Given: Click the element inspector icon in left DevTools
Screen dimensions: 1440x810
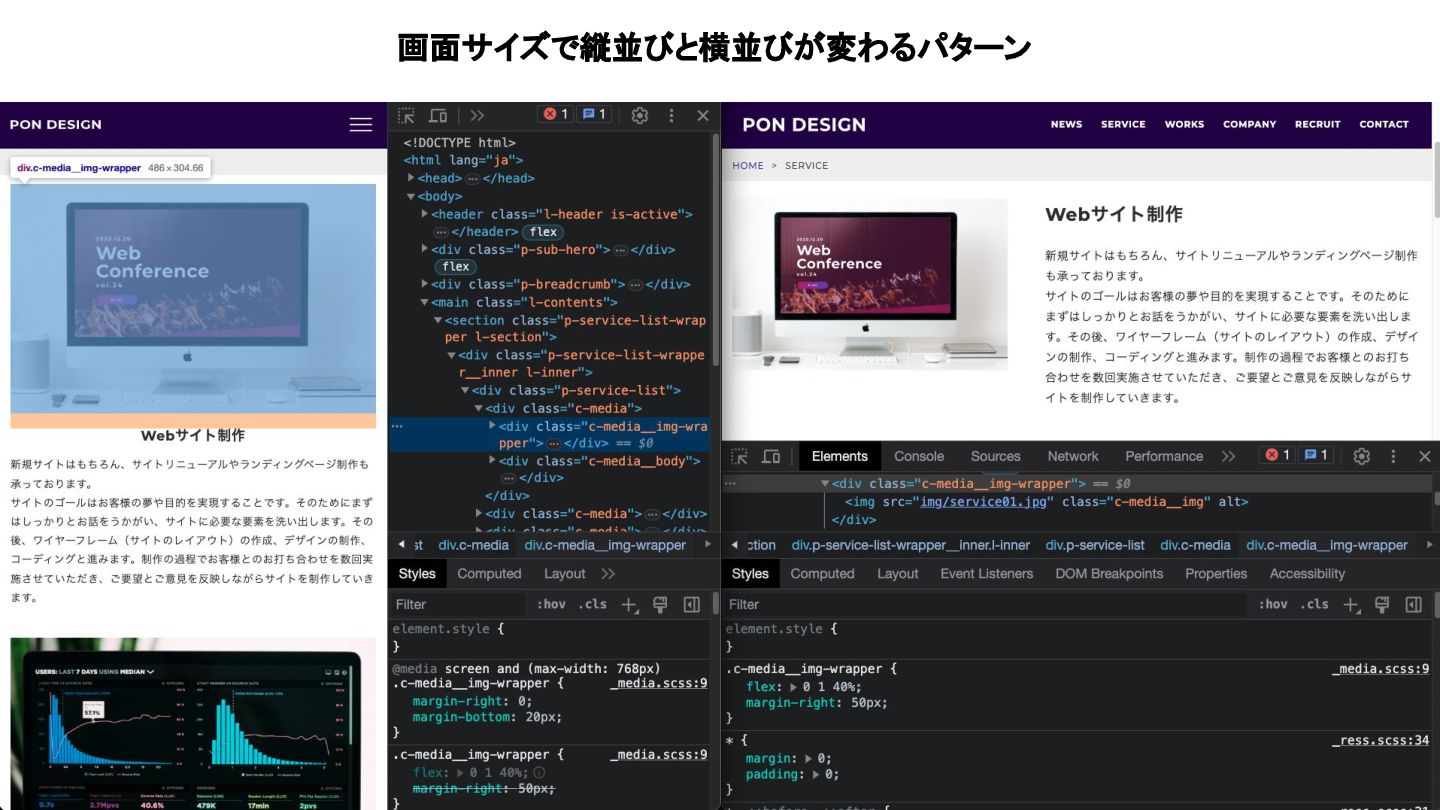Looking at the screenshot, I should [406, 115].
